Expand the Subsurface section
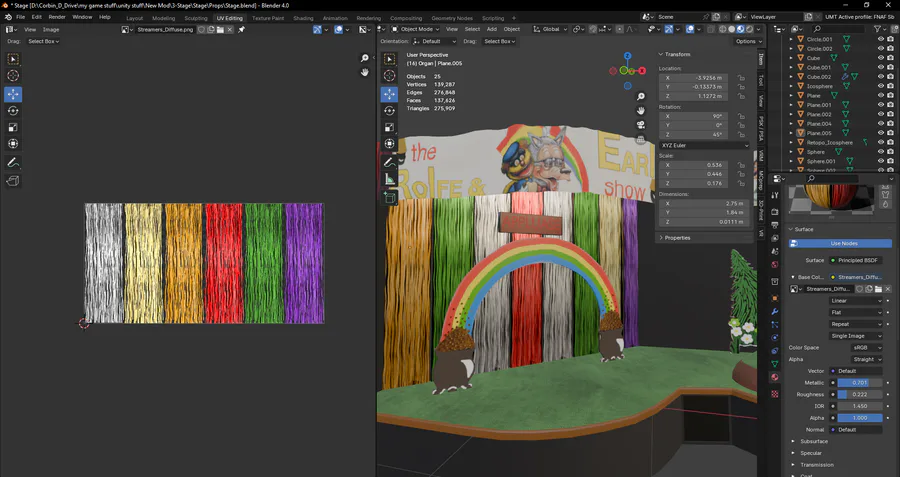This screenshot has height=477, width=900. pos(813,441)
